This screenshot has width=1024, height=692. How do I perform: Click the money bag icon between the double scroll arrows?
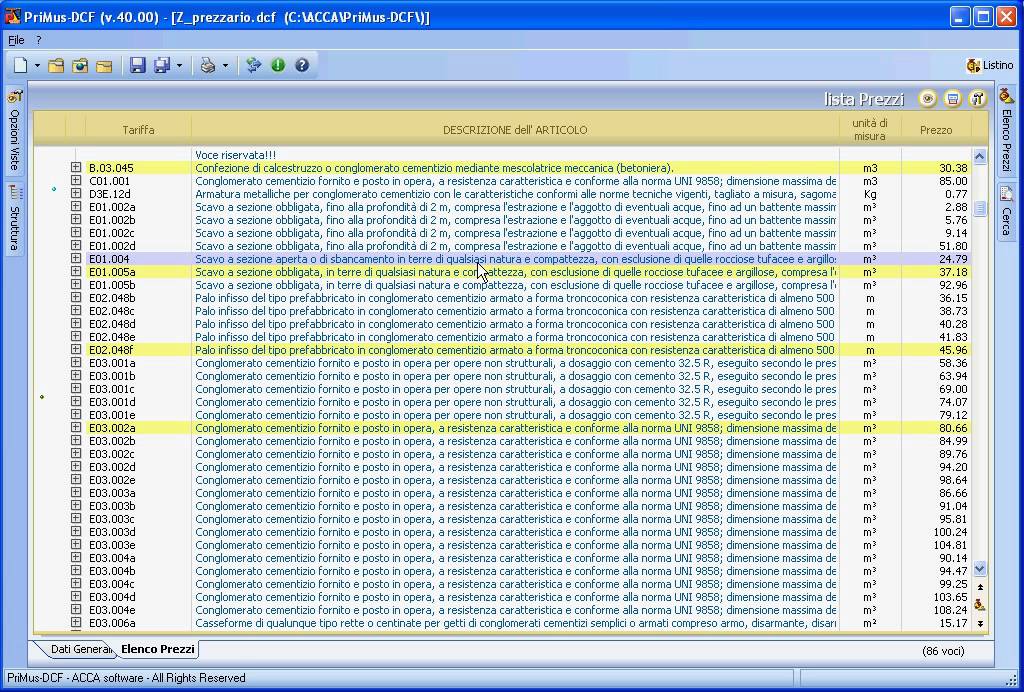(x=980, y=605)
